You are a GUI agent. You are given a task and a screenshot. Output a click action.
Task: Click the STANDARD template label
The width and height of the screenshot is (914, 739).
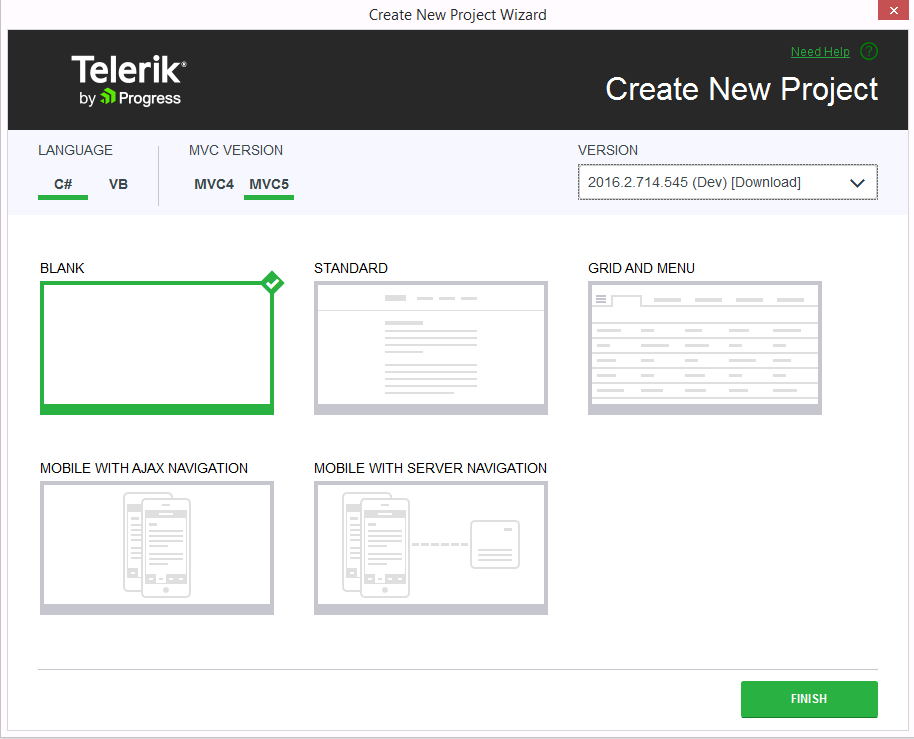click(351, 268)
